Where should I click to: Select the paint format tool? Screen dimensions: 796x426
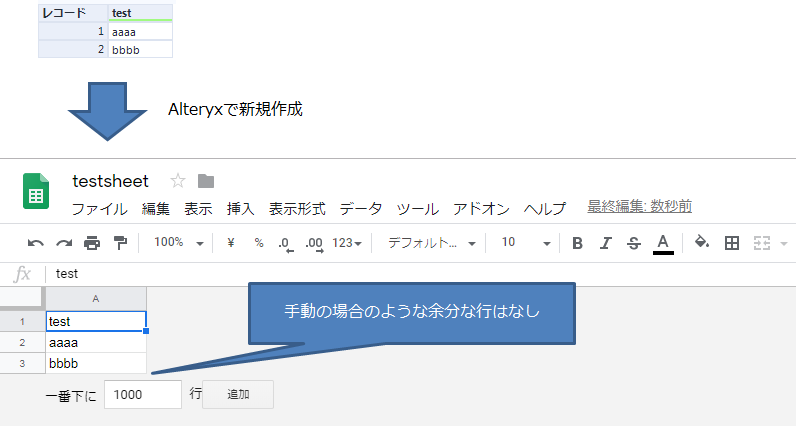click(120, 243)
